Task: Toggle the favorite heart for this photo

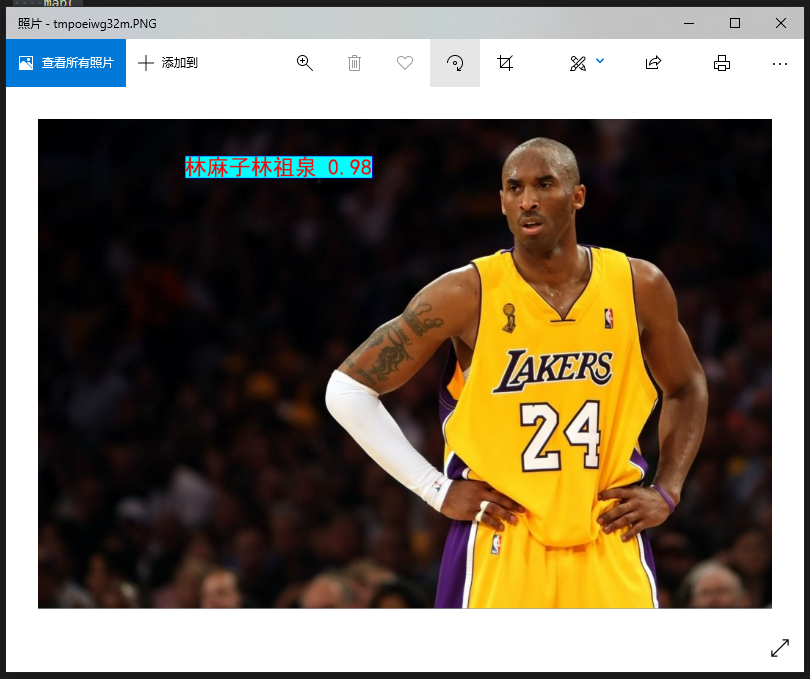Action: [x=404, y=62]
